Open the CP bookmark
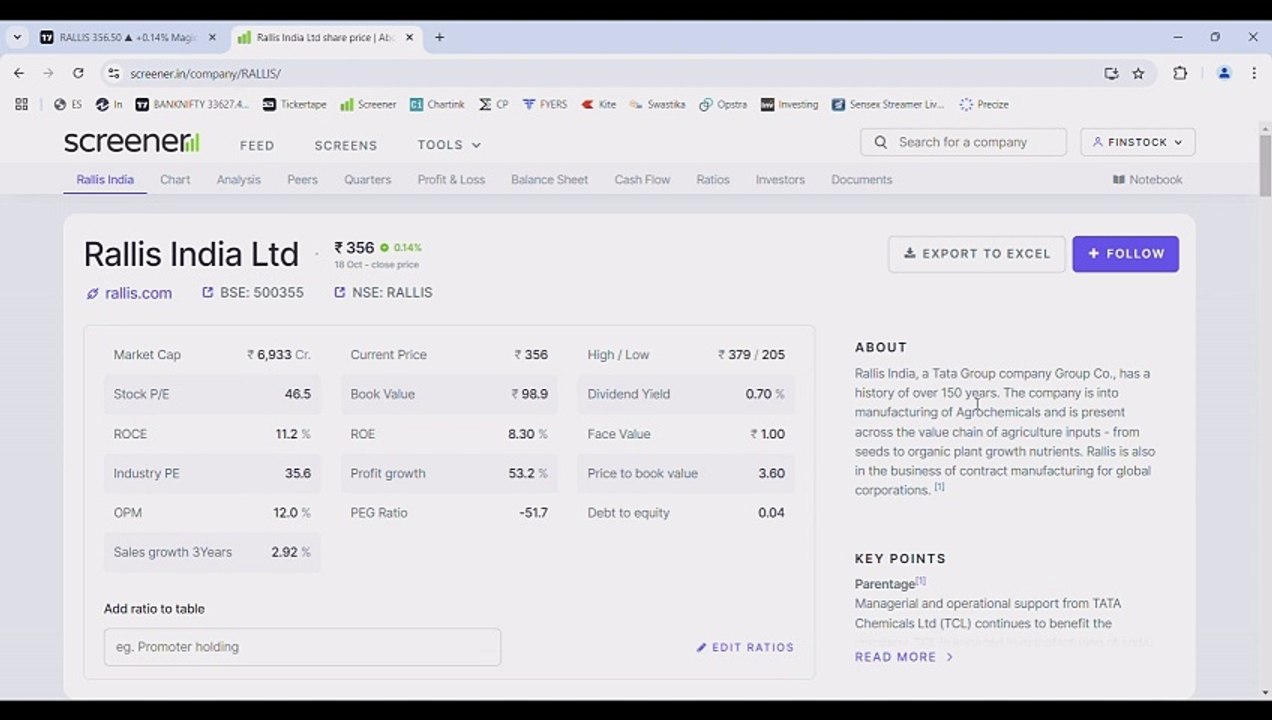 (494, 104)
